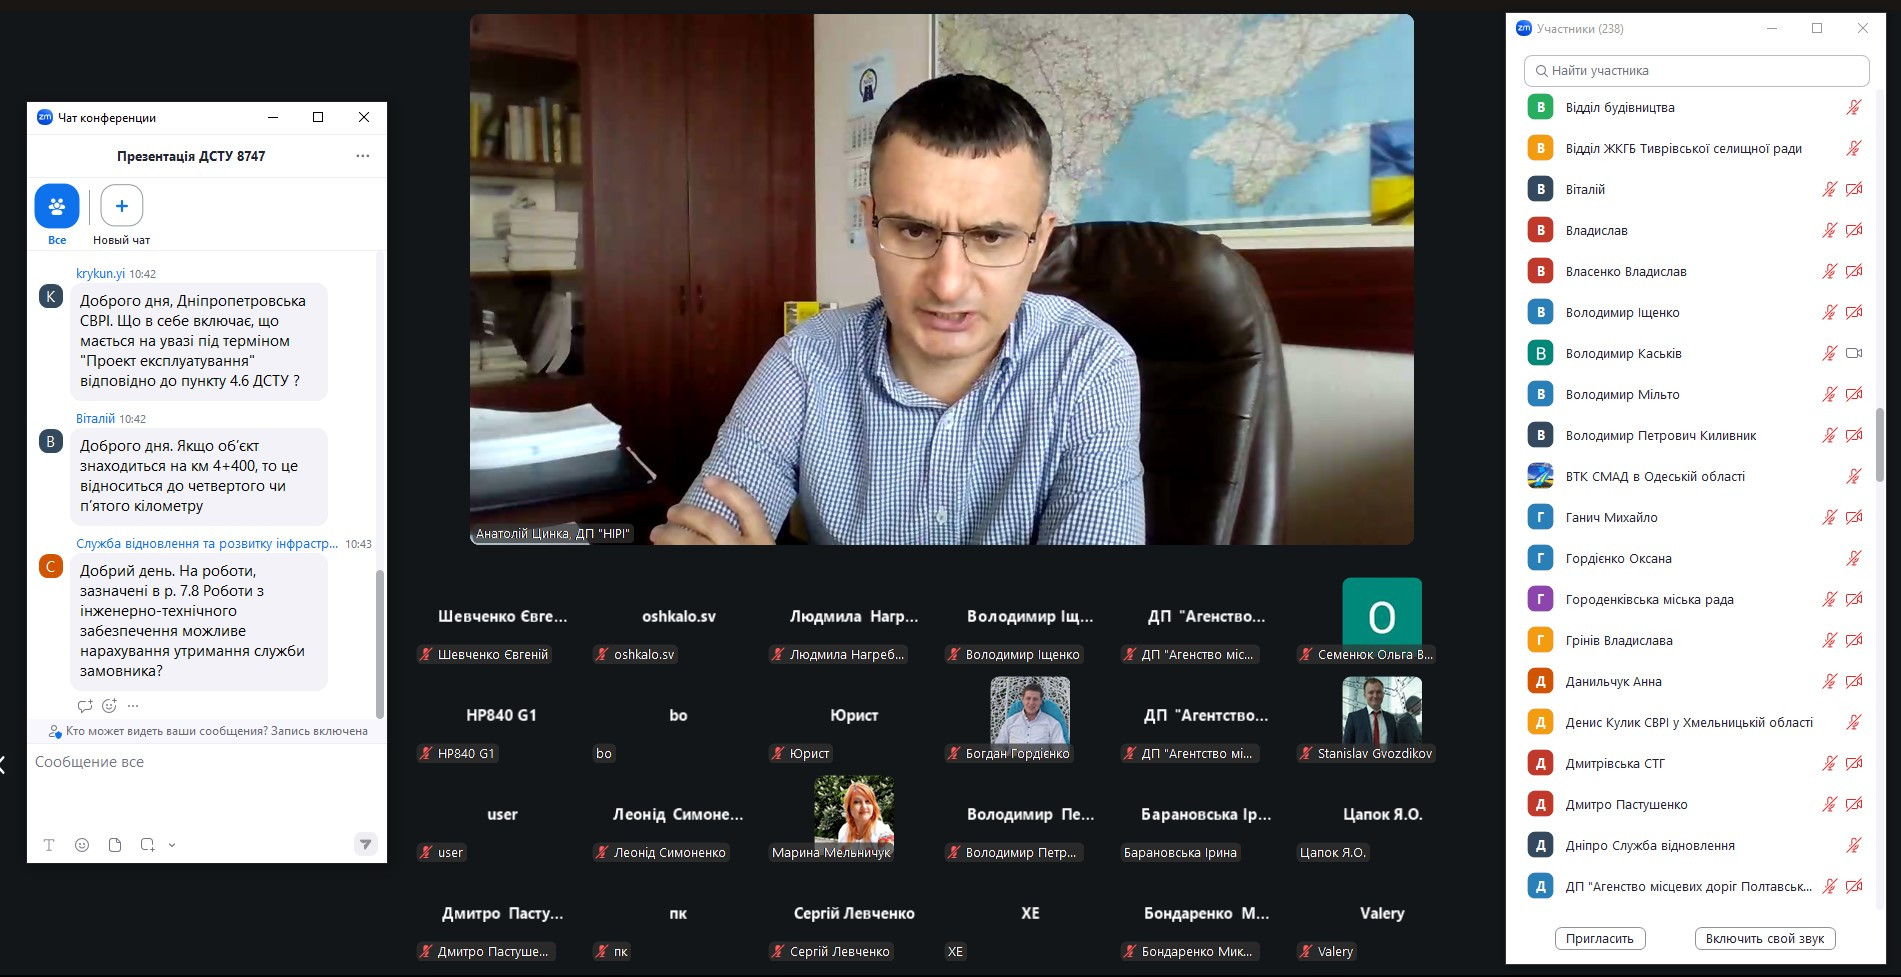Add emoji reaction to the last chat message

tap(109, 706)
